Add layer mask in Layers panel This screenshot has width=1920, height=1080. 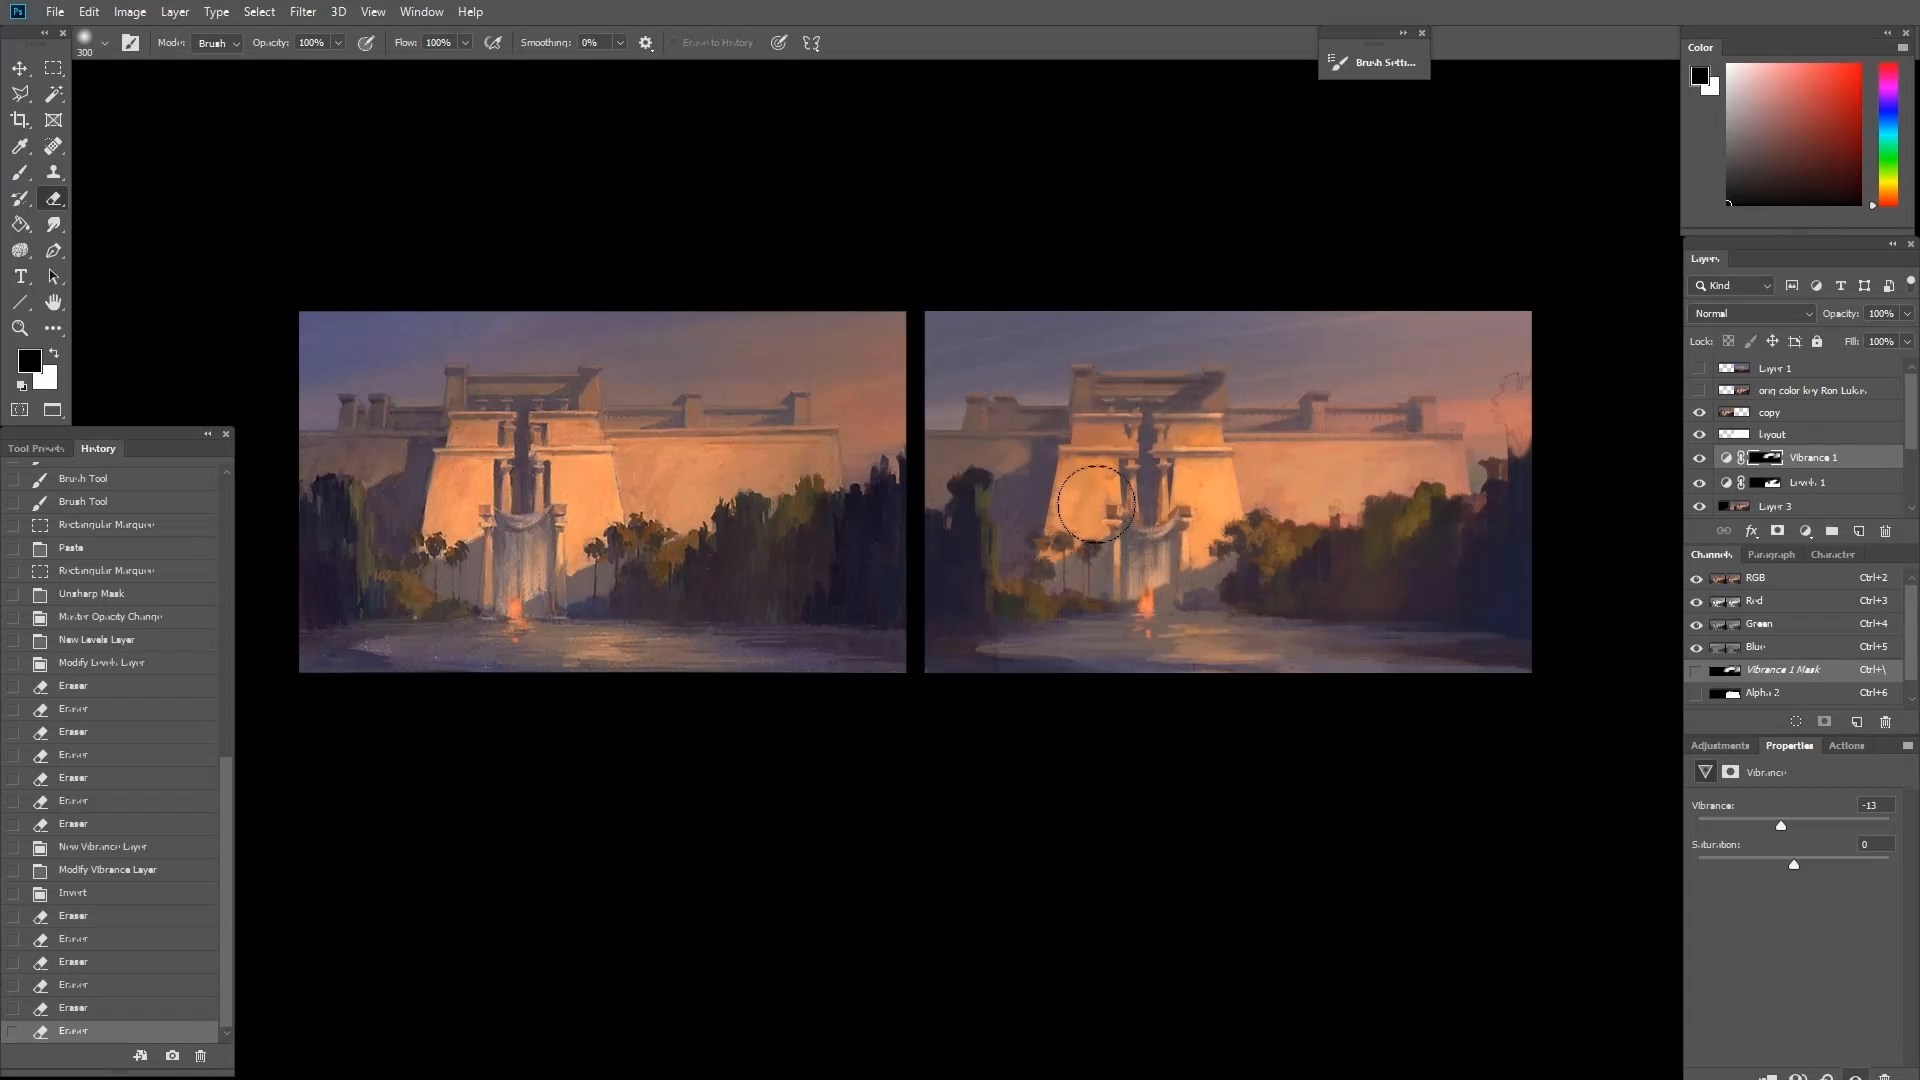click(x=1777, y=531)
